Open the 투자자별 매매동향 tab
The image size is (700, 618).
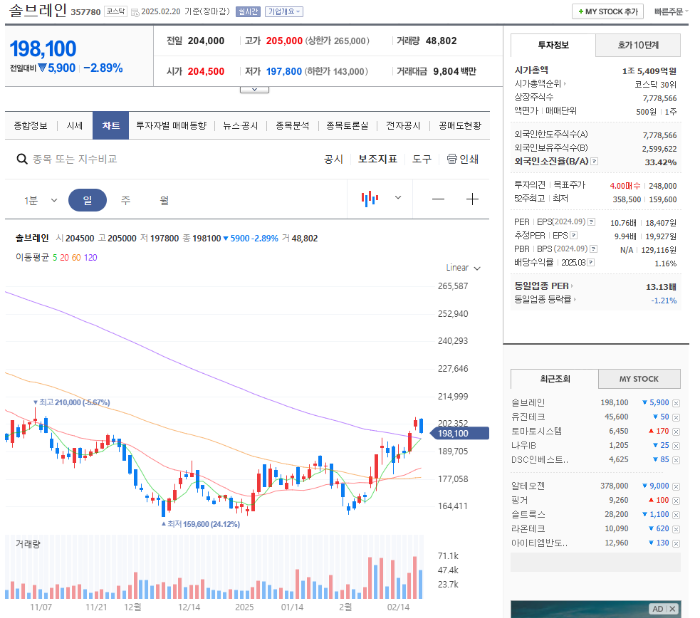(171, 126)
